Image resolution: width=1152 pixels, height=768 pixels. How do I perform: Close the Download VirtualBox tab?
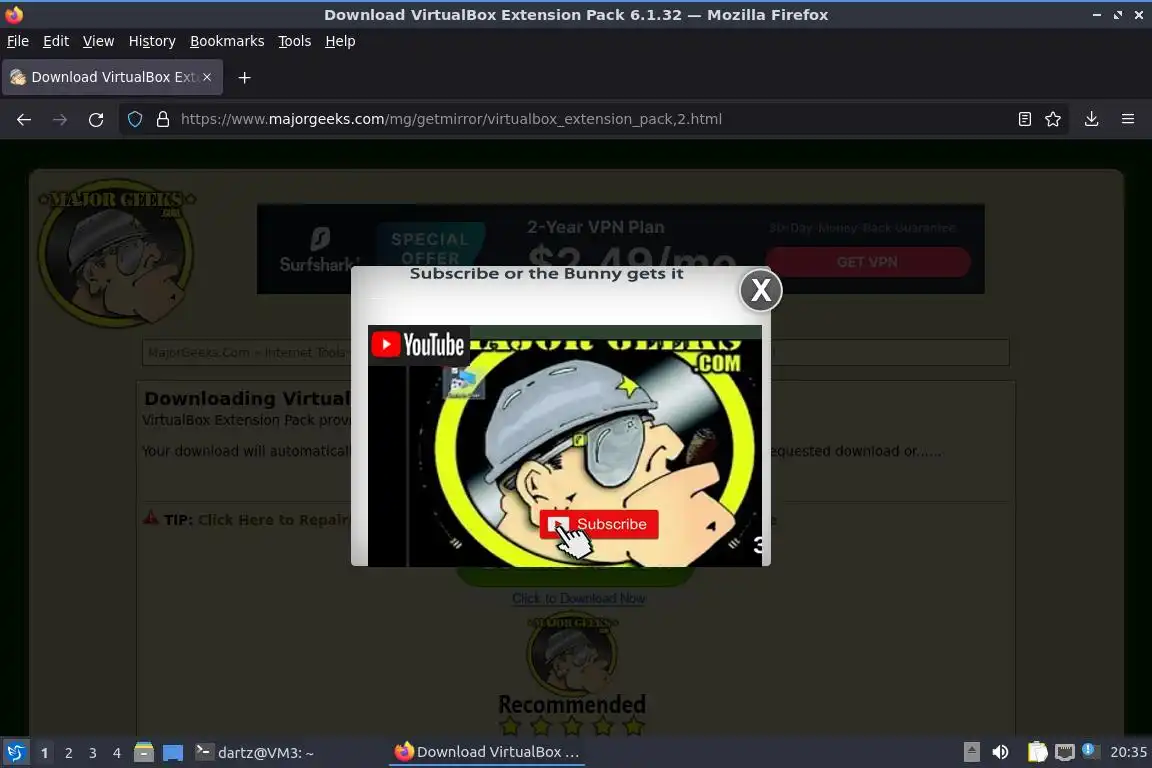pyautogui.click(x=207, y=77)
